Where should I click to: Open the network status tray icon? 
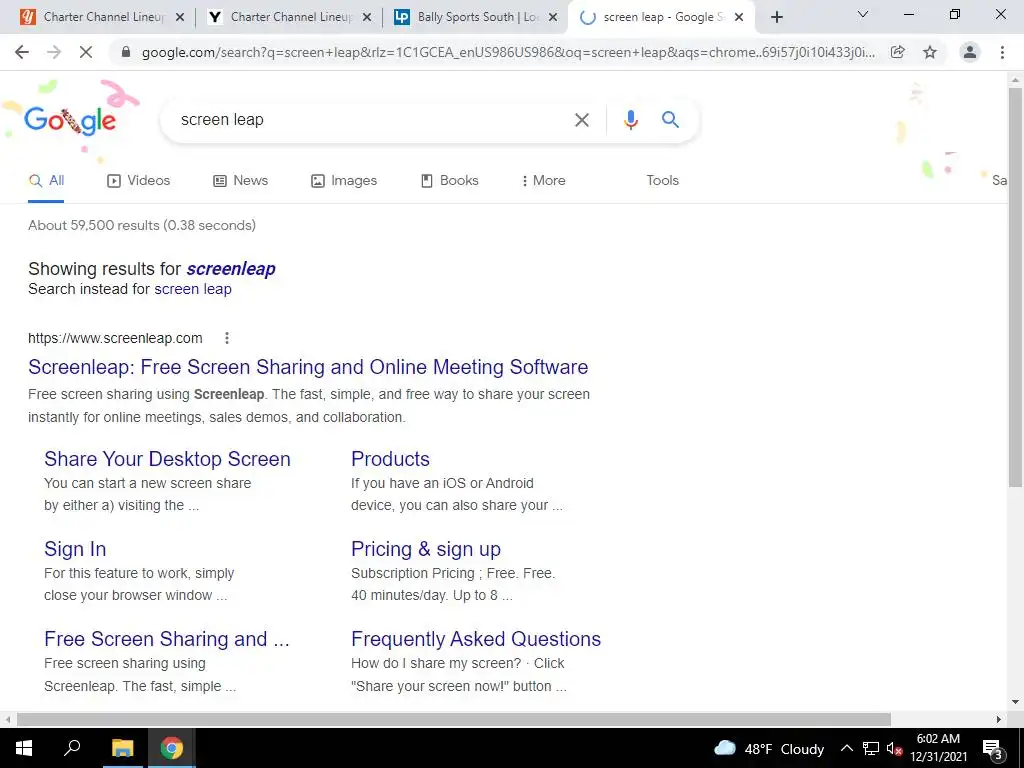870,748
